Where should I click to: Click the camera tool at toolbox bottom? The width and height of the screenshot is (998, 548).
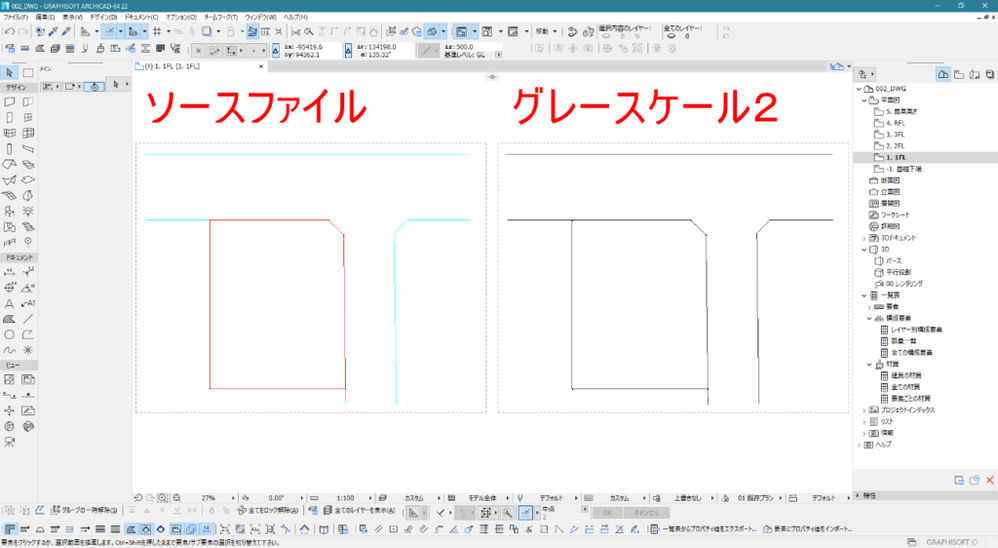coord(10,442)
